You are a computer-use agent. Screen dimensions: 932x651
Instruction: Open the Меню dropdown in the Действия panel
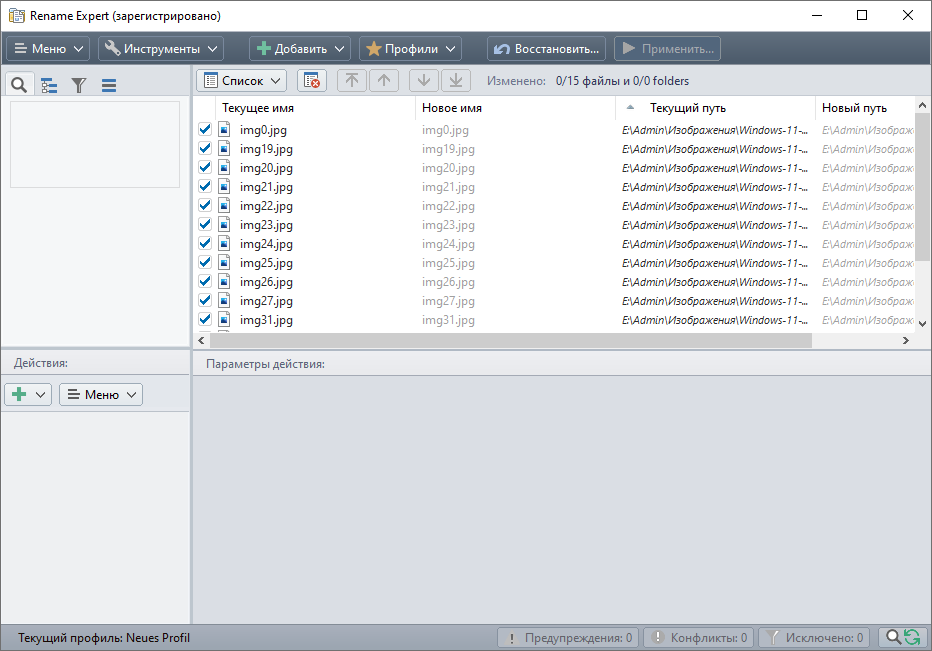100,393
